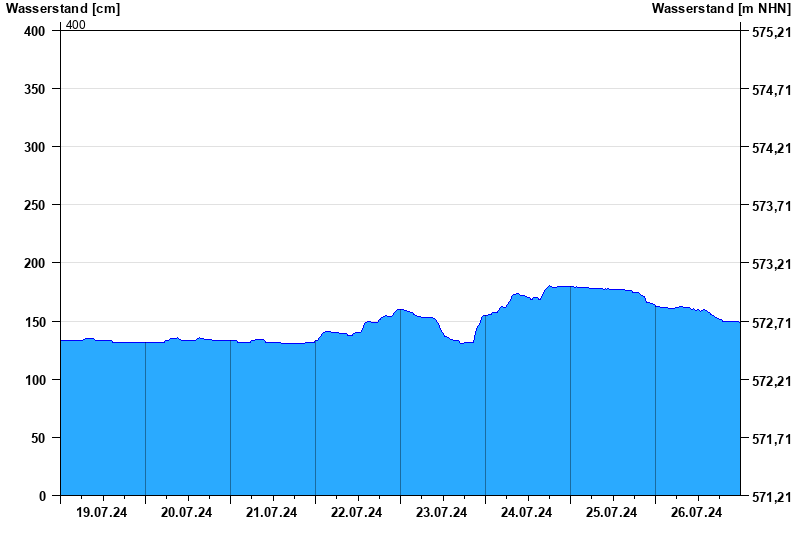Click the 250 tick on the left axis
This screenshot has height=550, width=800.
click(35, 205)
